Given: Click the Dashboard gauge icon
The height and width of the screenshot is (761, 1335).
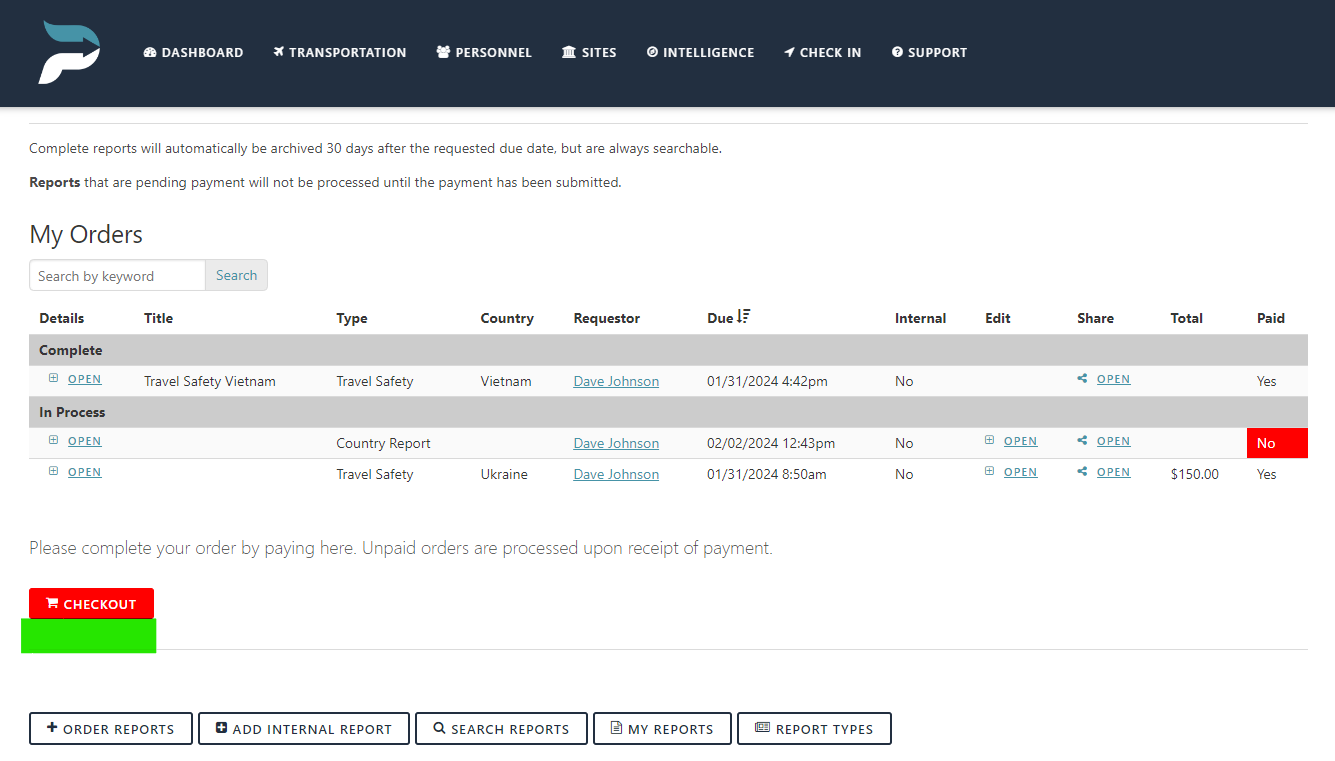Looking at the screenshot, I should (150, 52).
